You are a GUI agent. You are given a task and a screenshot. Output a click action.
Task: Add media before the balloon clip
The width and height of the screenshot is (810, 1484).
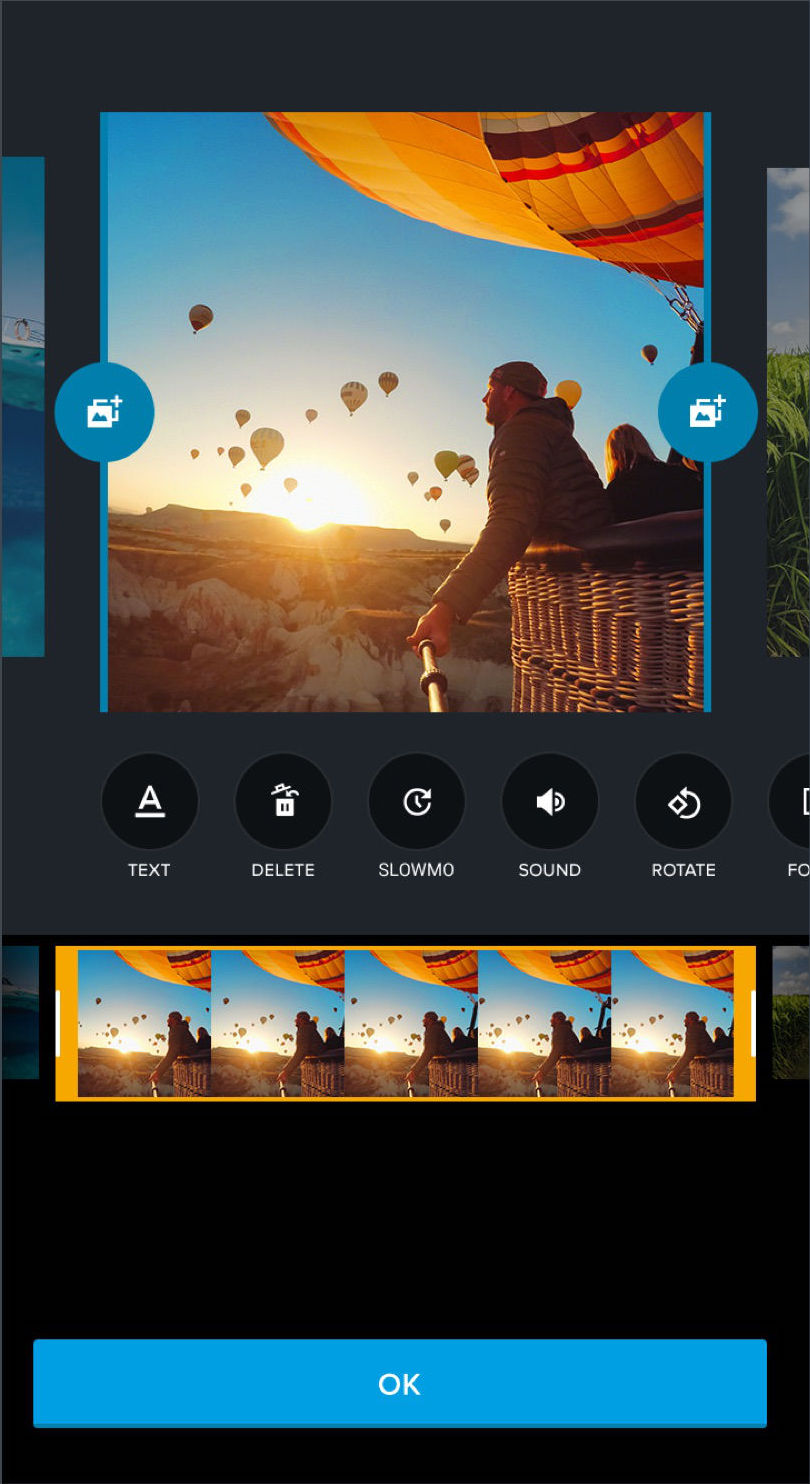(104, 412)
